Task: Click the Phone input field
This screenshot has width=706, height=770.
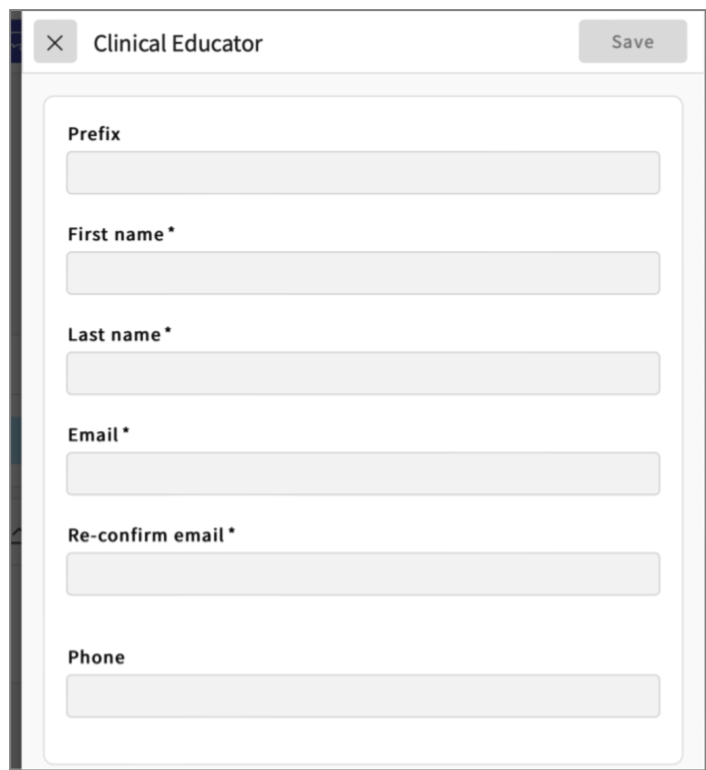Action: tap(362, 696)
